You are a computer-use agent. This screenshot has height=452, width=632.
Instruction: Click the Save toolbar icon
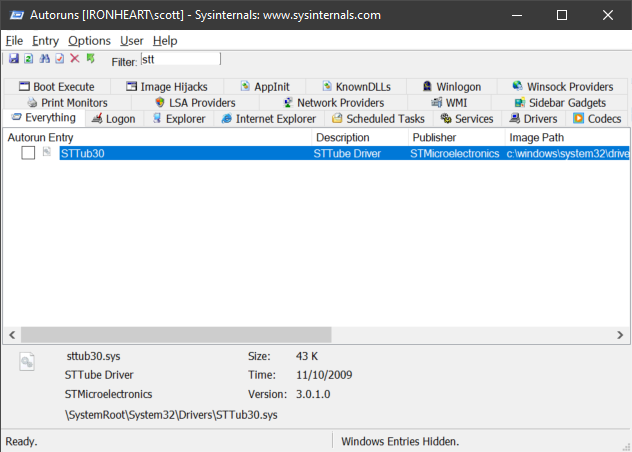pos(12,60)
